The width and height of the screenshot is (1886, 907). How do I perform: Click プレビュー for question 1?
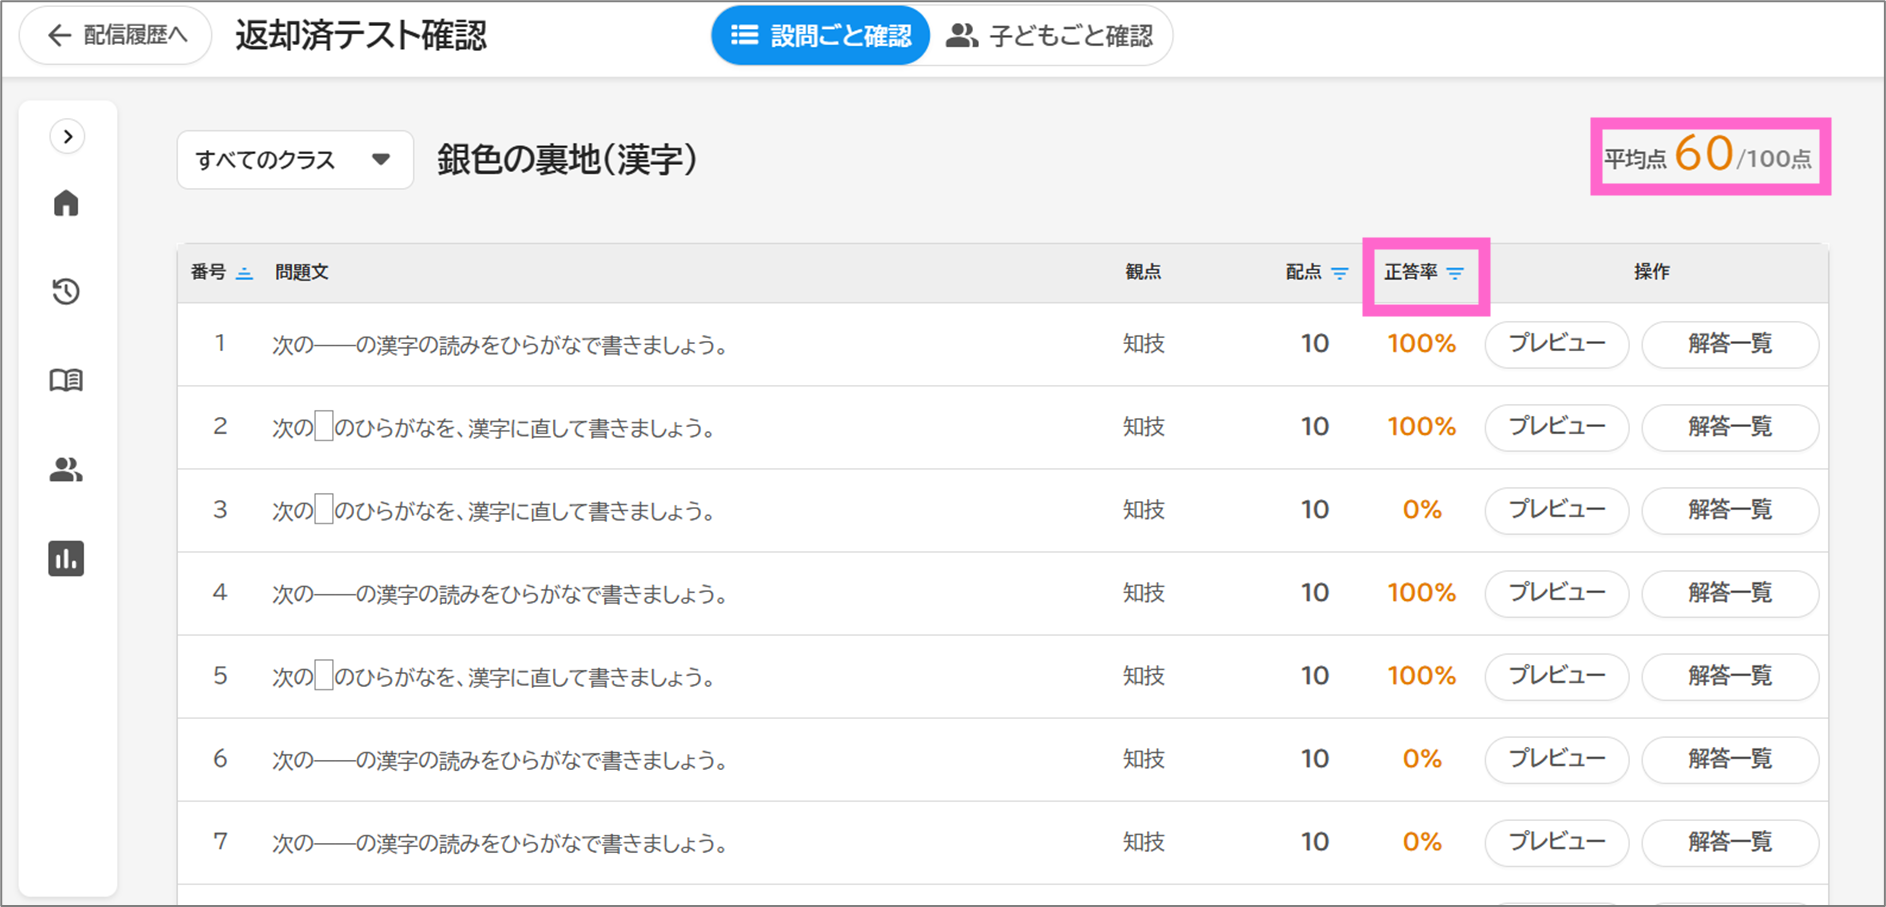tap(1556, 344)
